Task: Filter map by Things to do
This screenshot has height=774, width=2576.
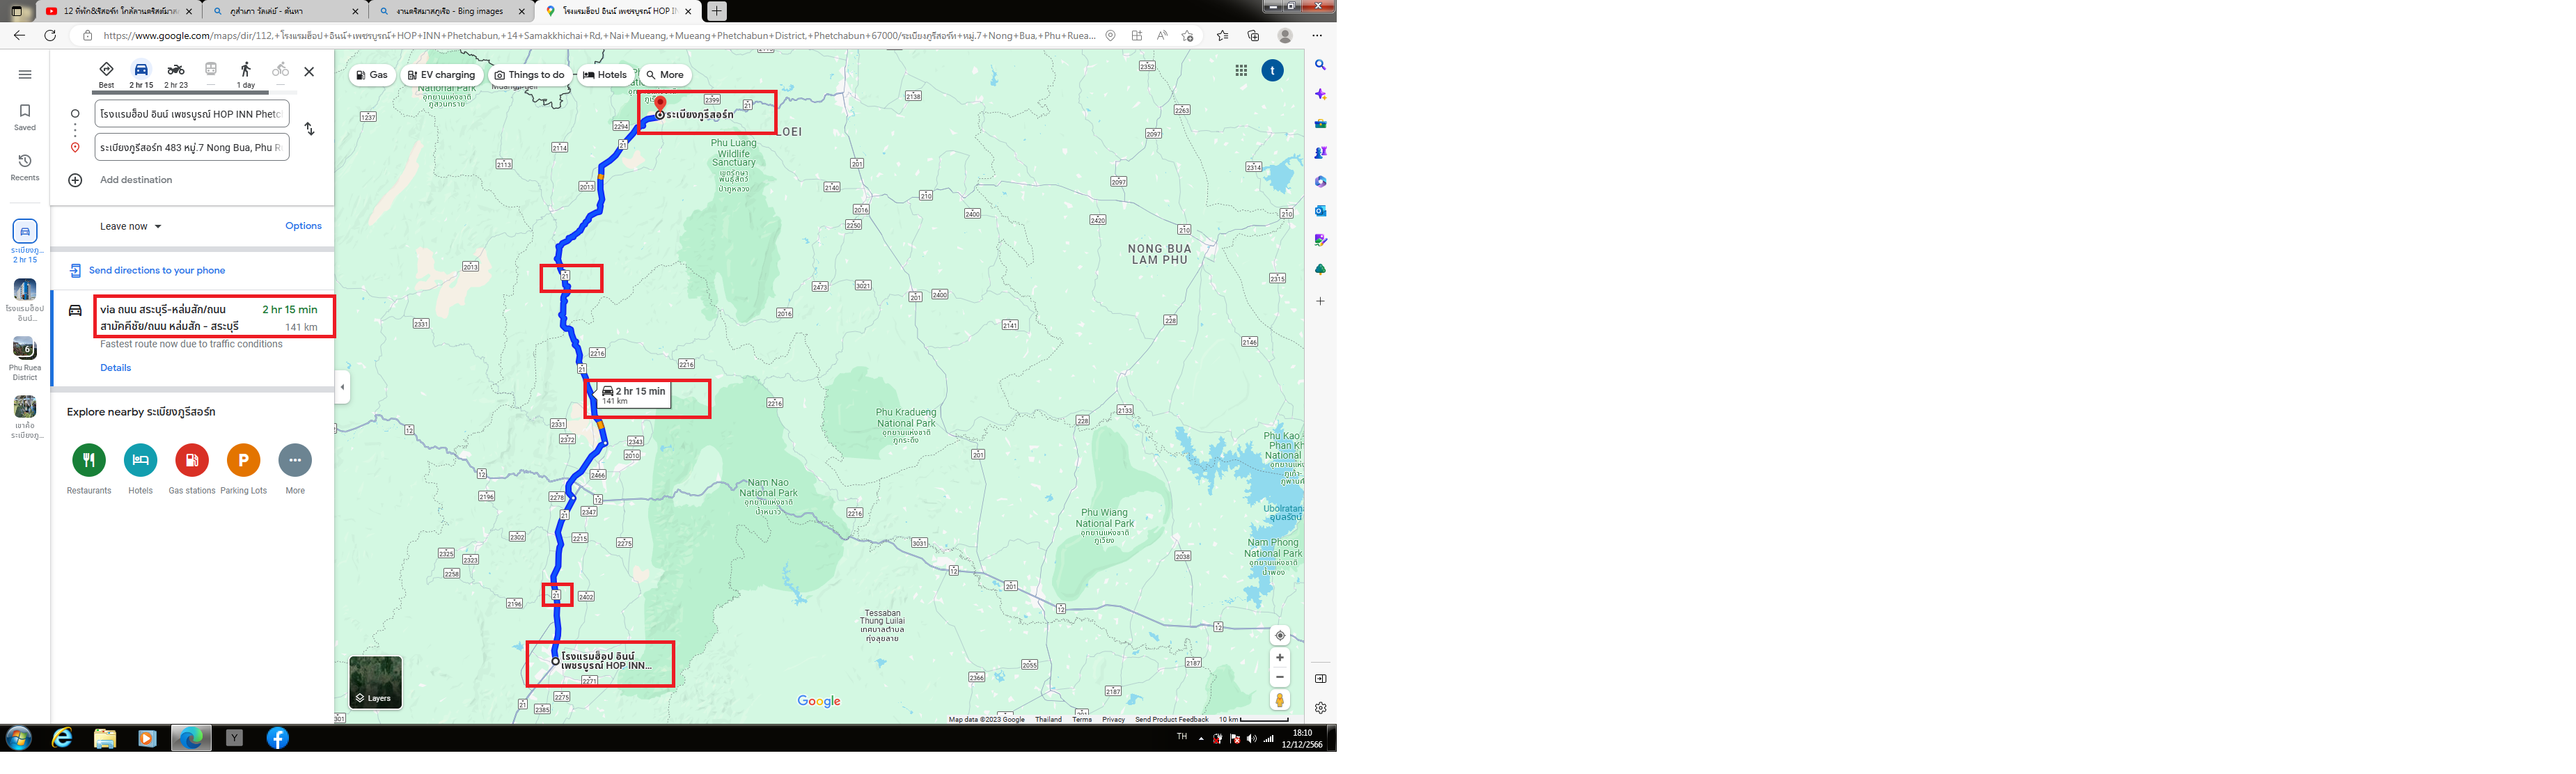Action: pyautogui.click(x=530, y=75)
